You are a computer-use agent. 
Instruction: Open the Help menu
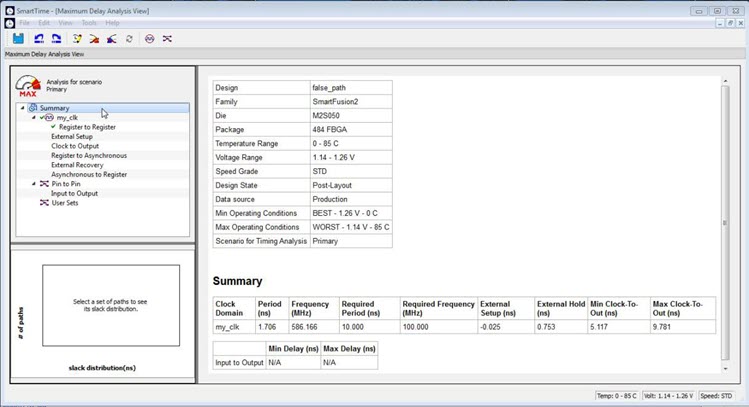pyautogui.click(x=112, y=22)
